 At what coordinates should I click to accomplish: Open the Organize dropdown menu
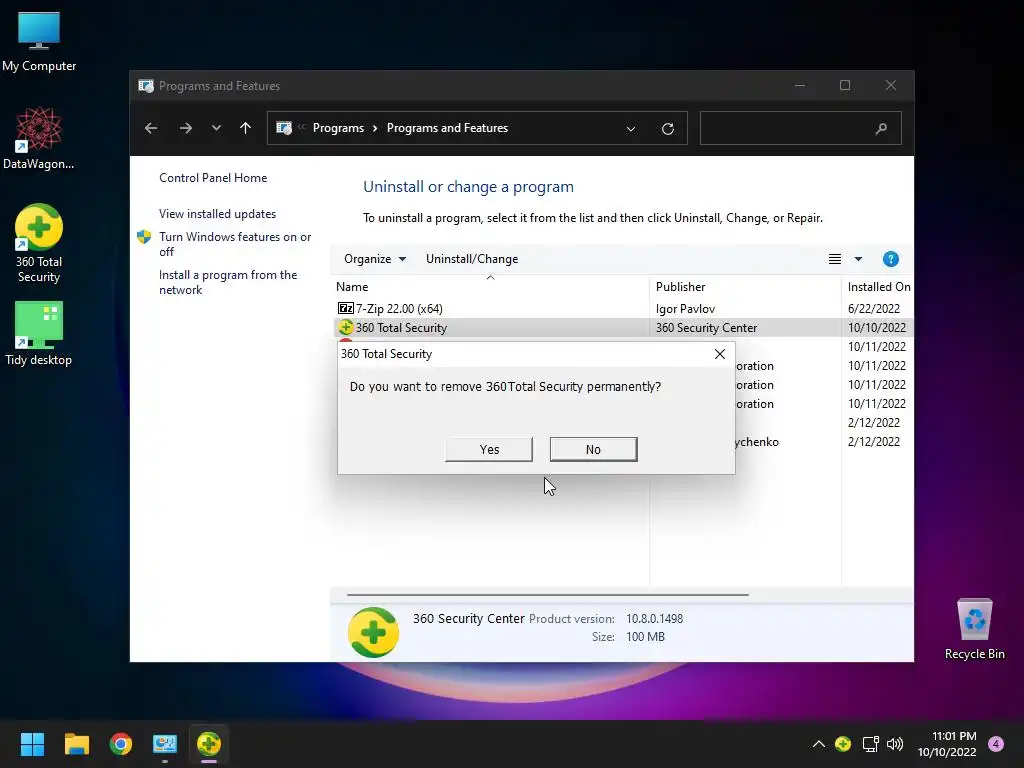375,259
